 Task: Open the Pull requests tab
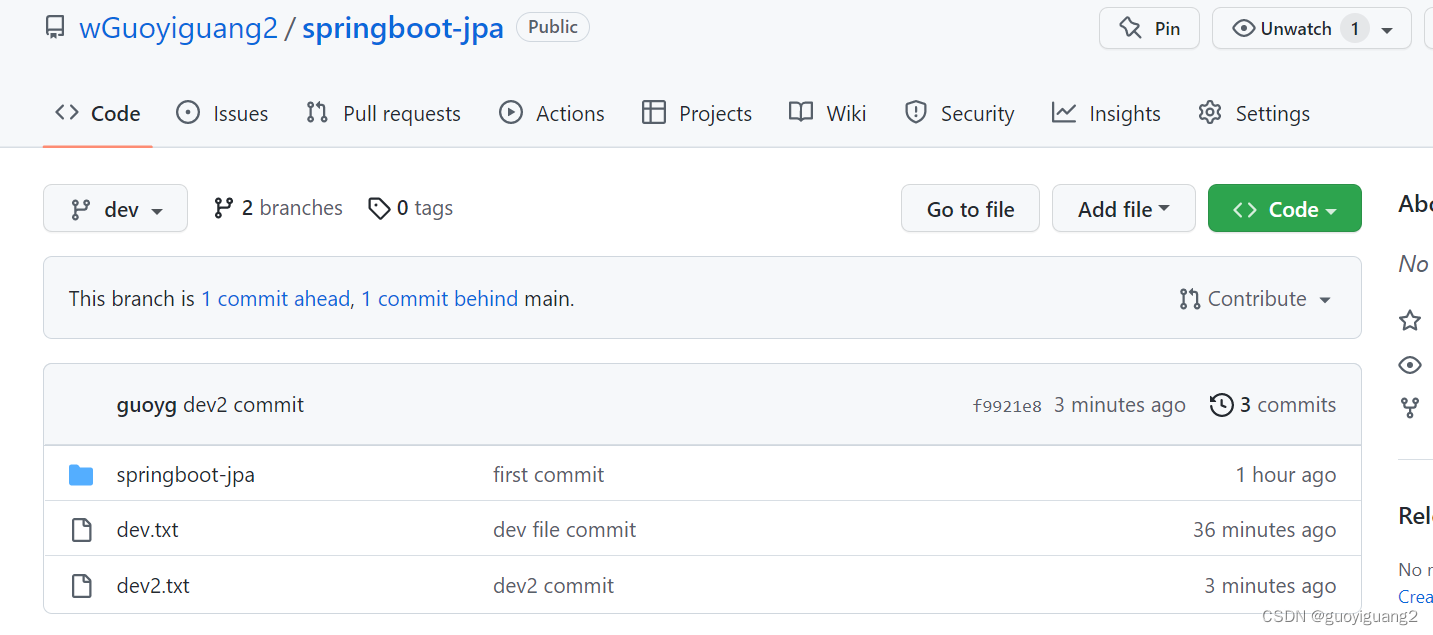pos(383,113)
